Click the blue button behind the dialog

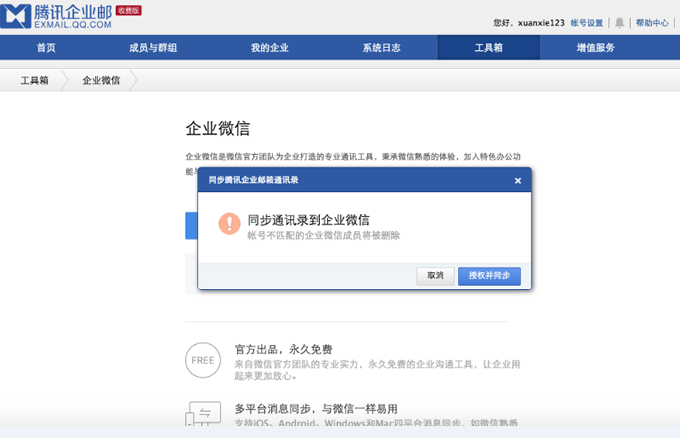[191, 226]
